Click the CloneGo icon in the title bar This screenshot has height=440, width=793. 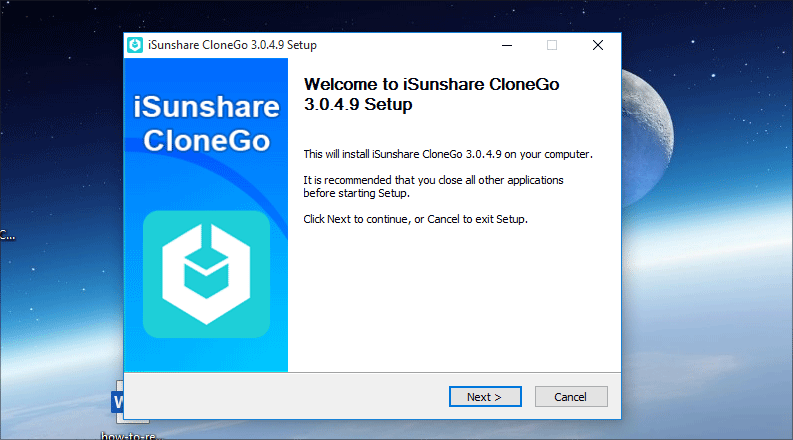click(x=135, y=45)
